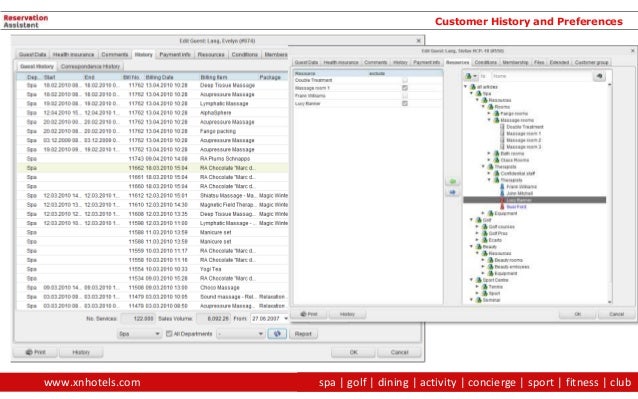Expand the Golf courses tree node

tap(477, 227)
